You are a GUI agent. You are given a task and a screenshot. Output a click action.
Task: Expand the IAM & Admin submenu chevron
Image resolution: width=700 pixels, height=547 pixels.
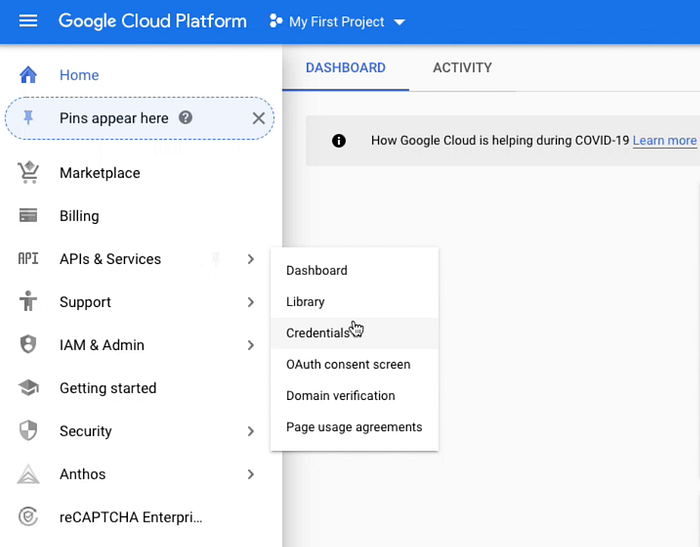[x=251, y=345]
